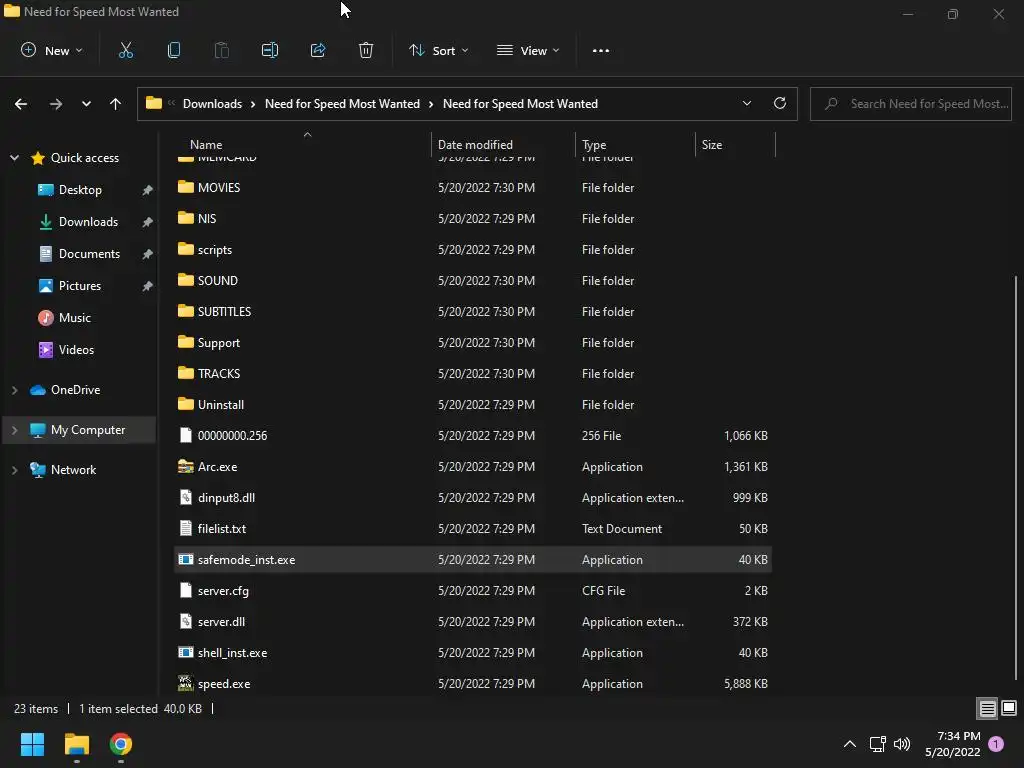
Task: Open Documents in Quick access
Action: [89, 253]
